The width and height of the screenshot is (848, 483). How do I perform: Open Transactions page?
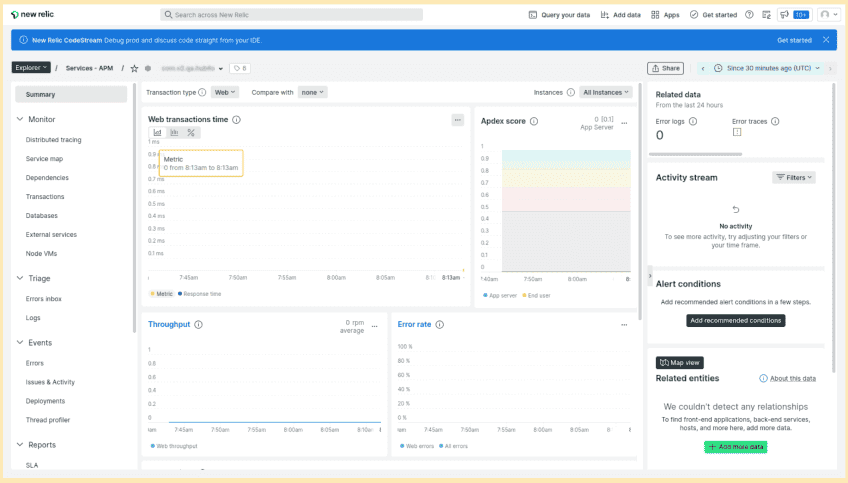pos(45,196)
